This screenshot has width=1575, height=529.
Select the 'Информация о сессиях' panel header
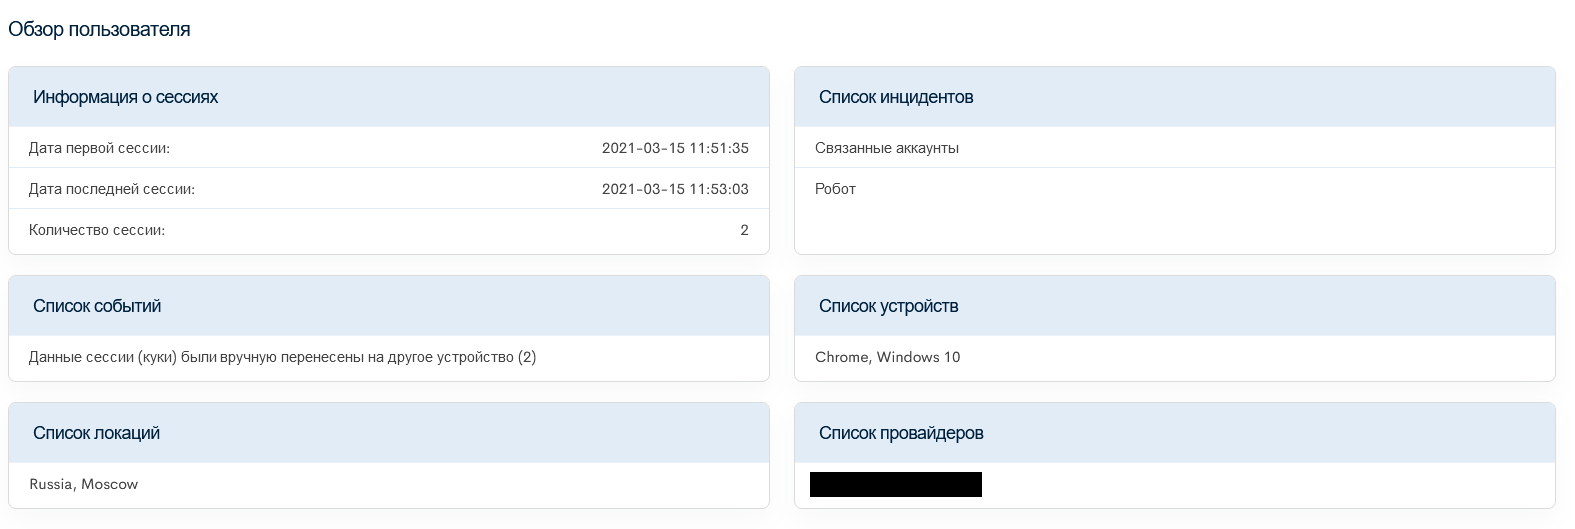click(125, 97)
